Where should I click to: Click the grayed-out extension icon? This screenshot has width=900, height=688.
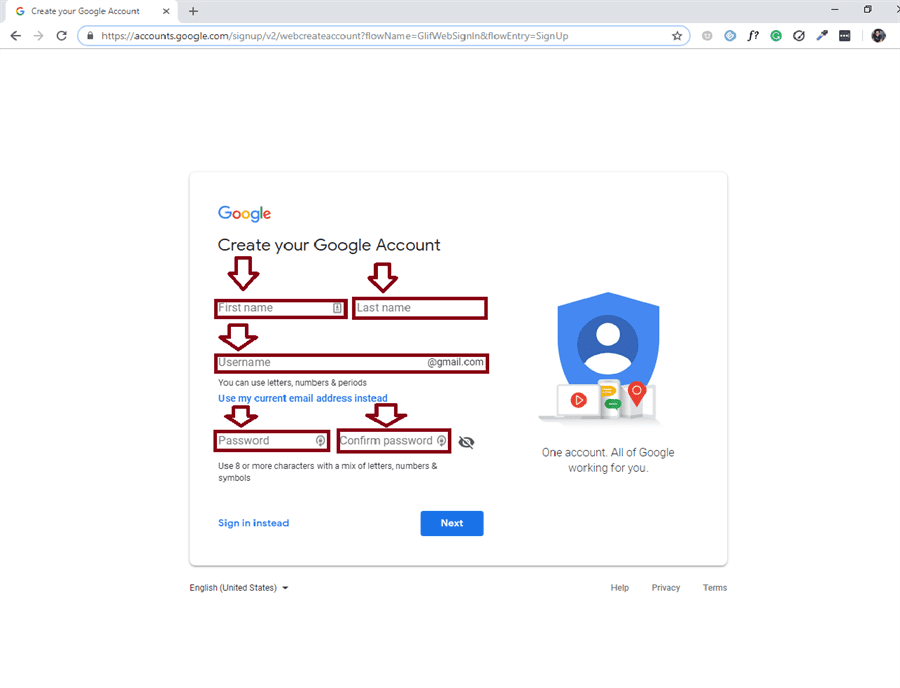pos(706,35)
